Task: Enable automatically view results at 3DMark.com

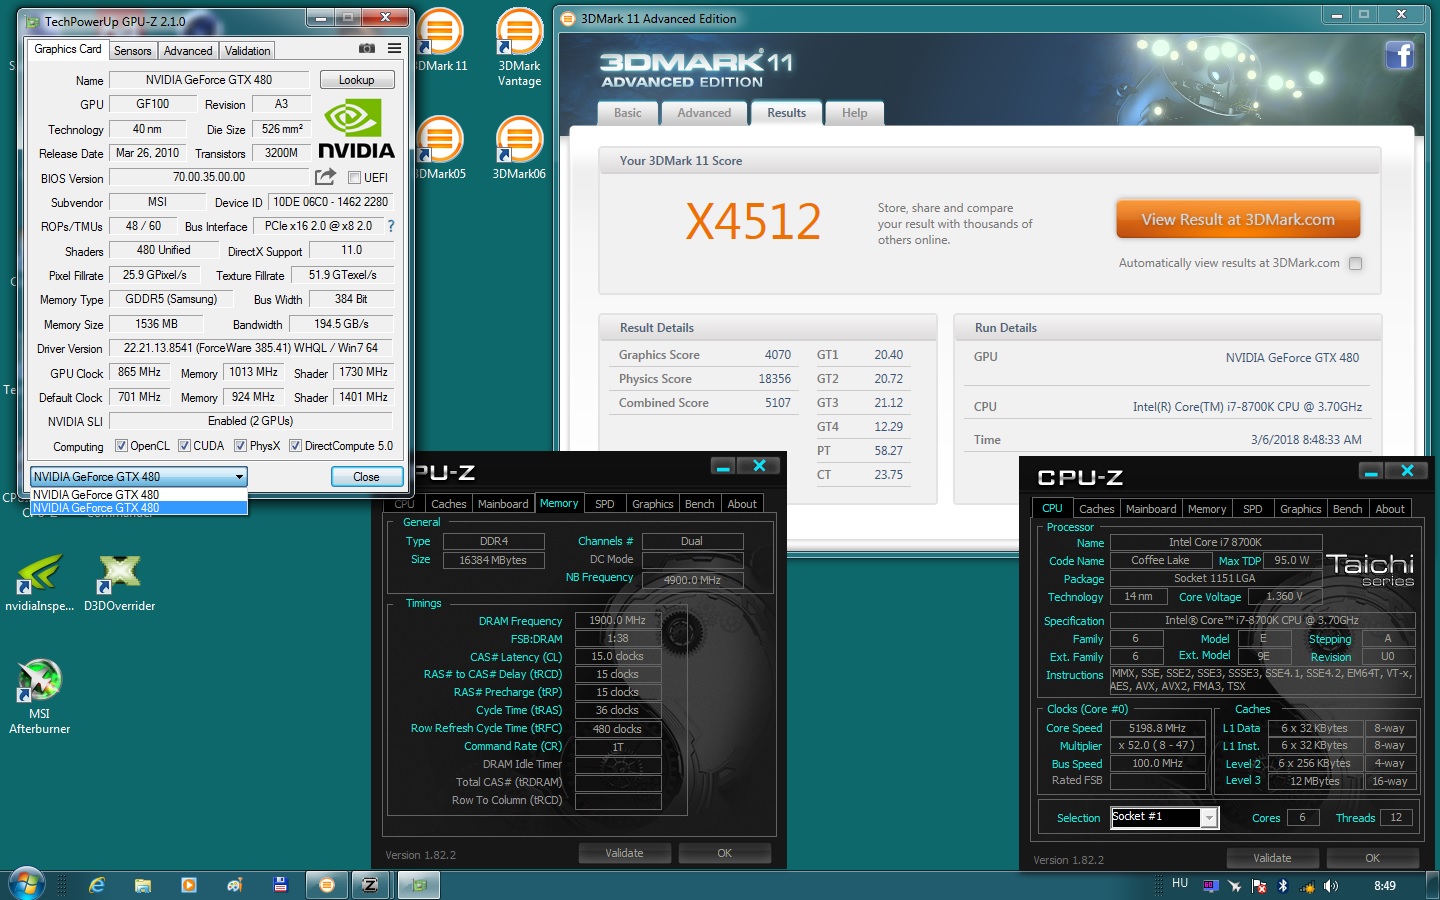Action: [1355, 264]
